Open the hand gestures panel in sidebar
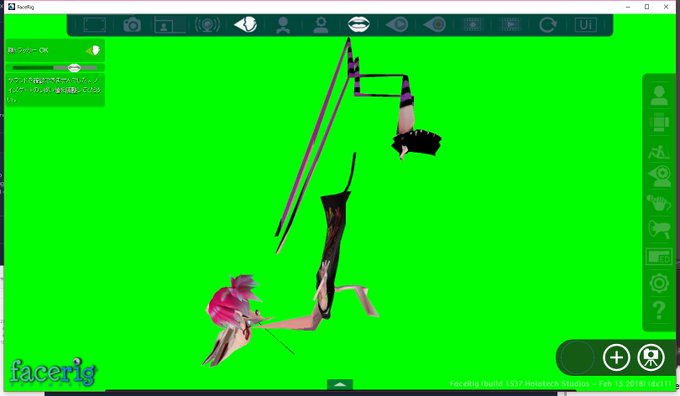This screenshot has height=396, width=680. (659, 203)
